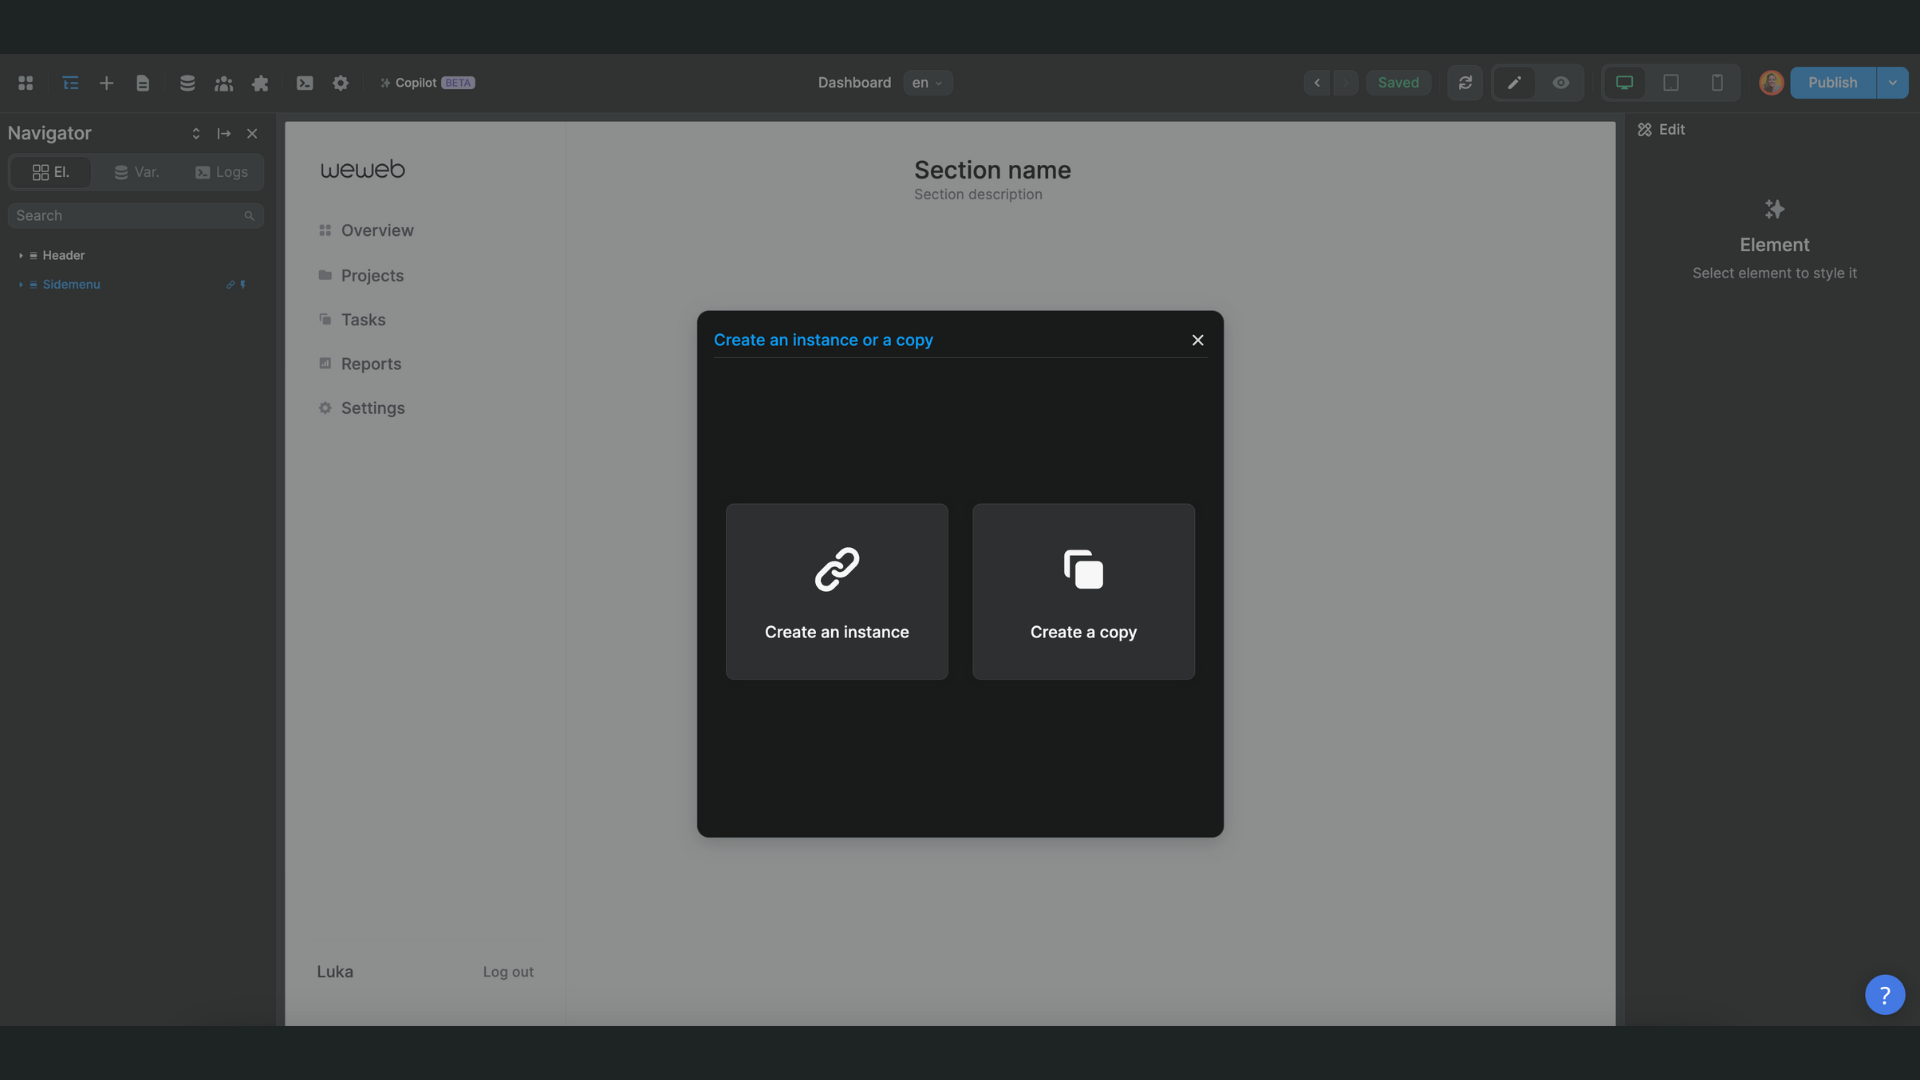The image size is (1920, 1080).
Task: Open the project Settings gear icon
Action: click(341, 83)
